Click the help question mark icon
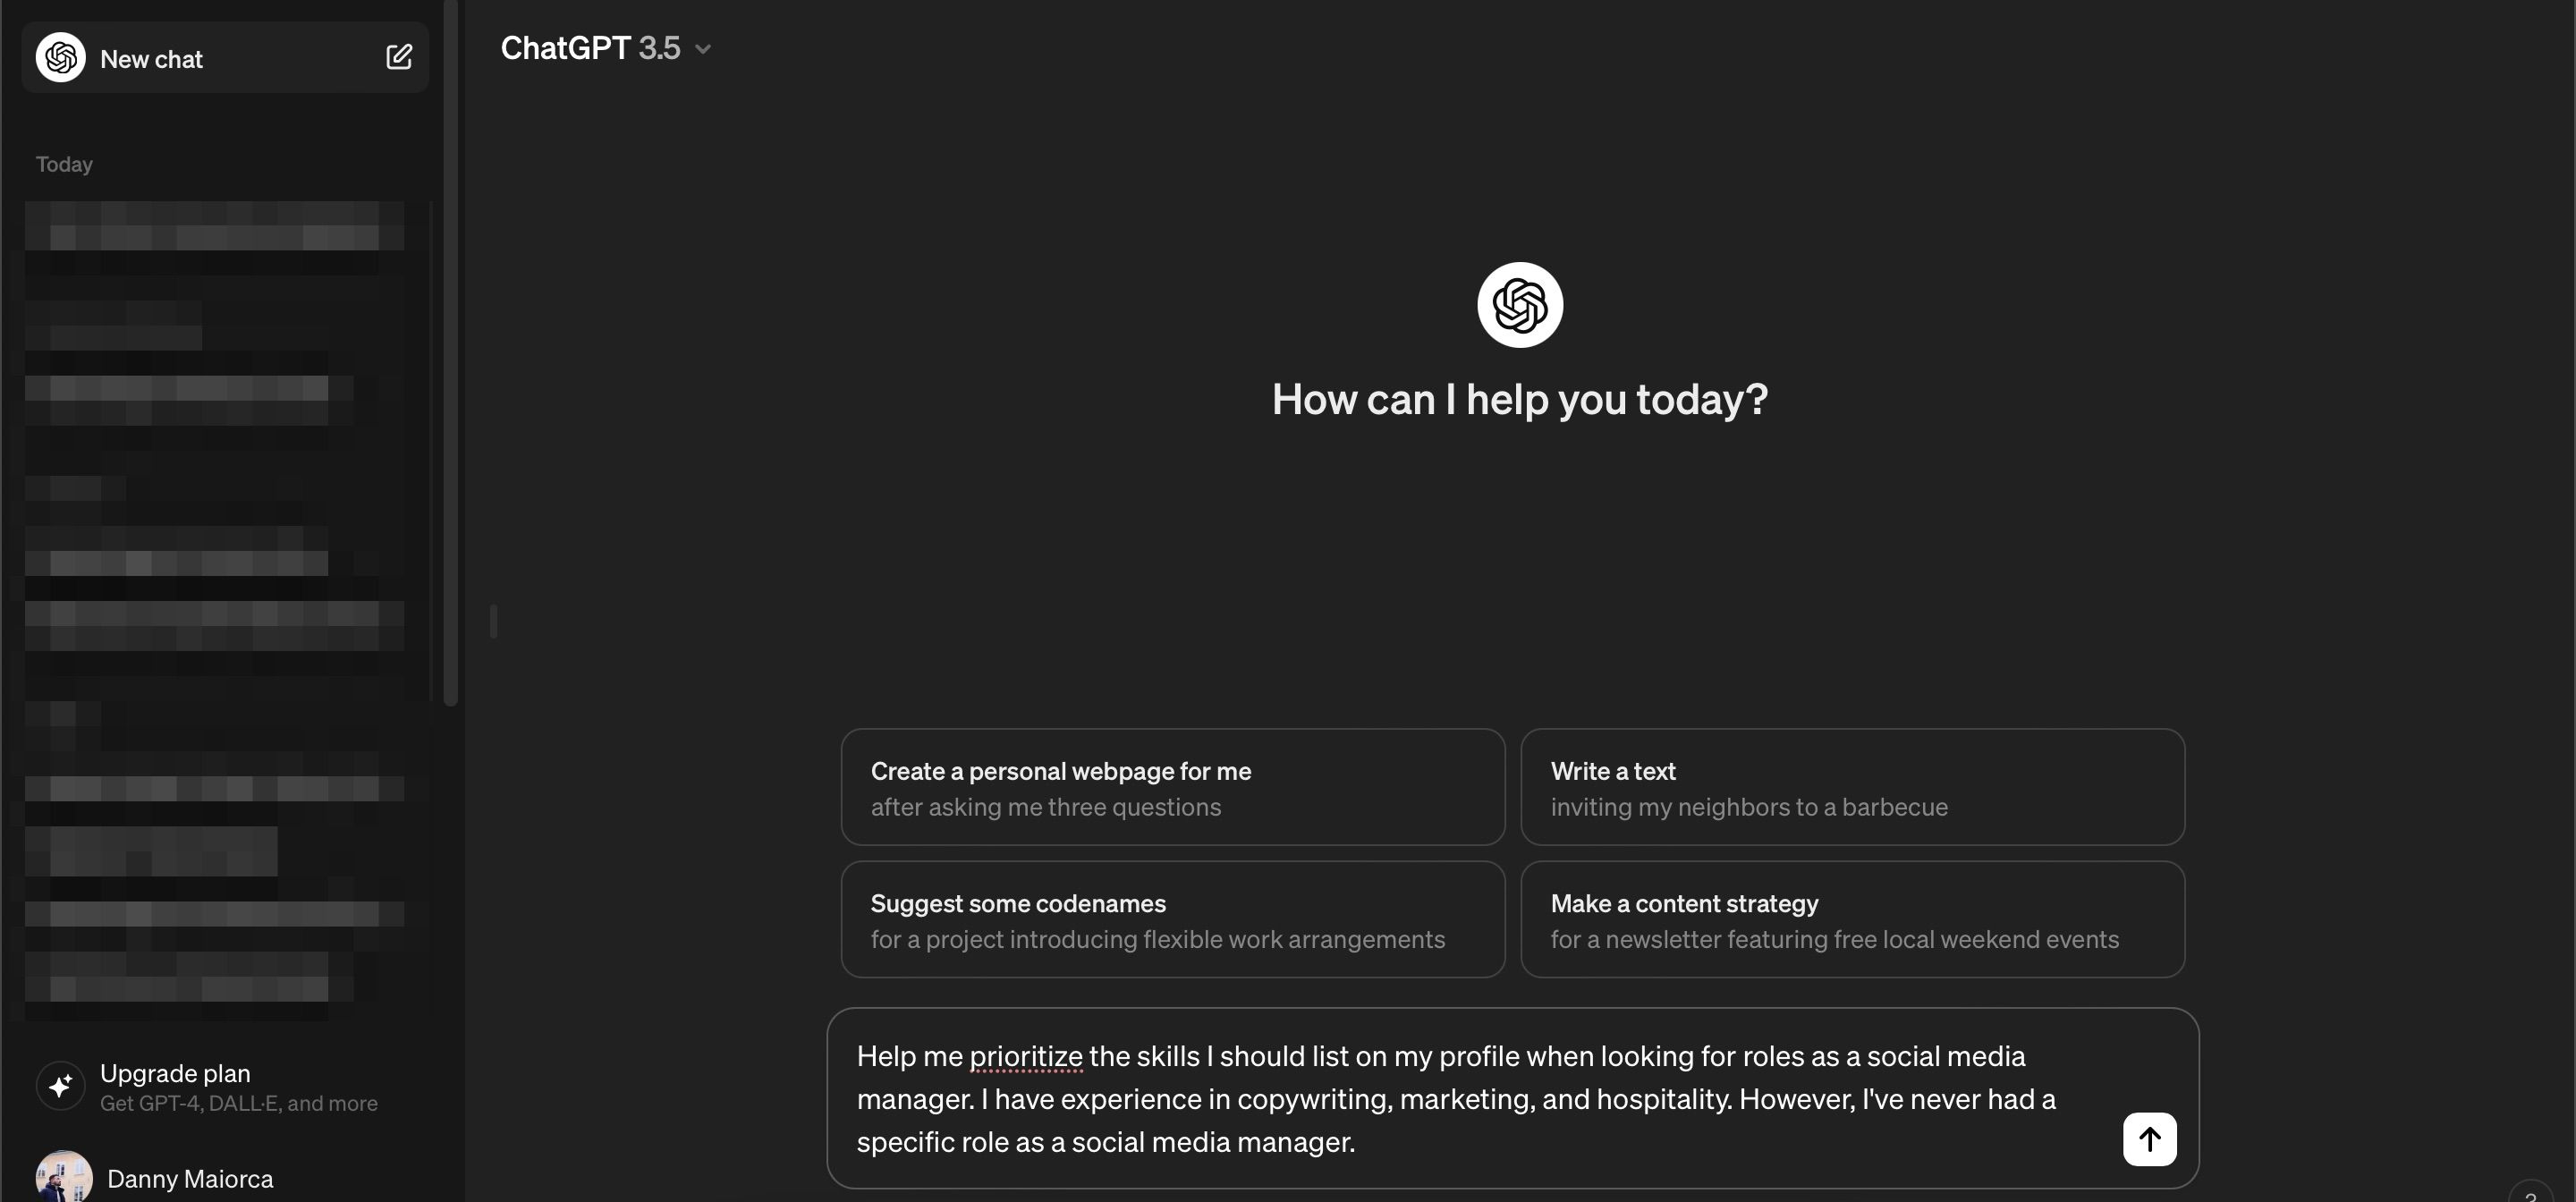Screen dimensions: 2576x1202 (2531, 1193)
